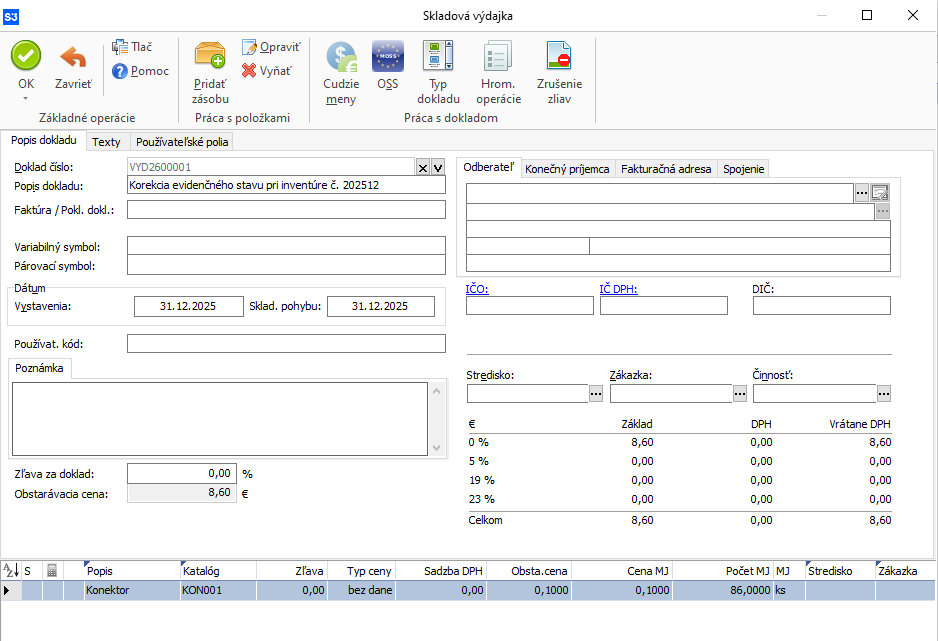Click the Zavrieť back arrow icon

(73, 58)
